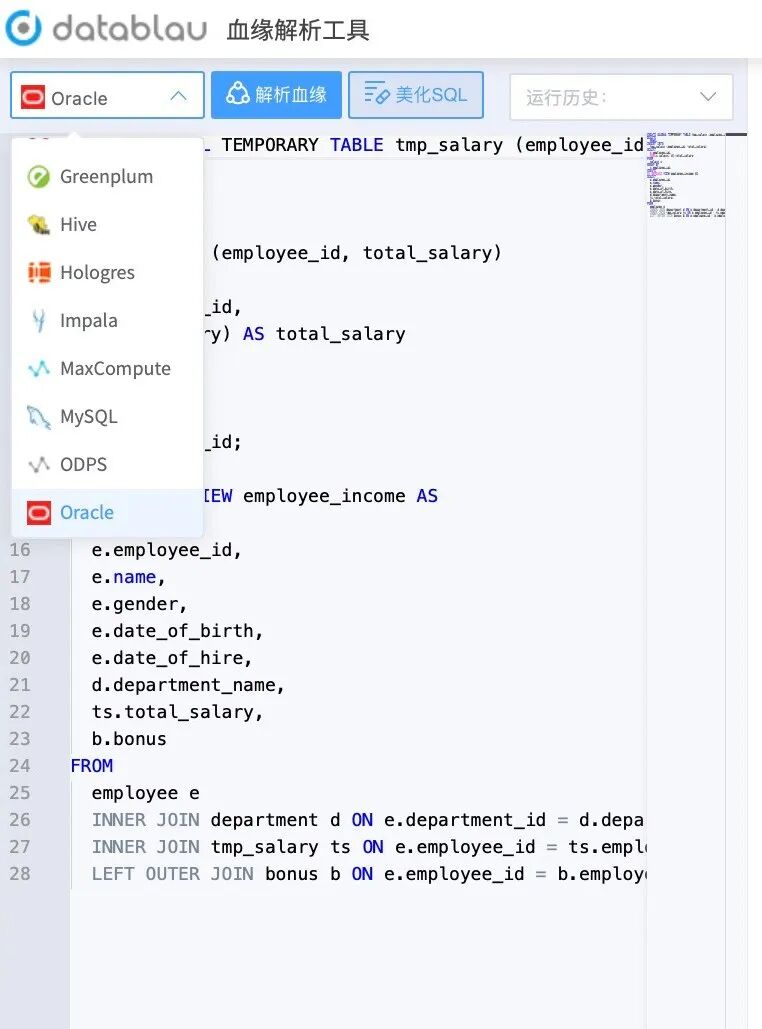The width and height of the screenshot is (762, 1029).
Task: Click the Datablau logo icon
Action: pos(23,28)
